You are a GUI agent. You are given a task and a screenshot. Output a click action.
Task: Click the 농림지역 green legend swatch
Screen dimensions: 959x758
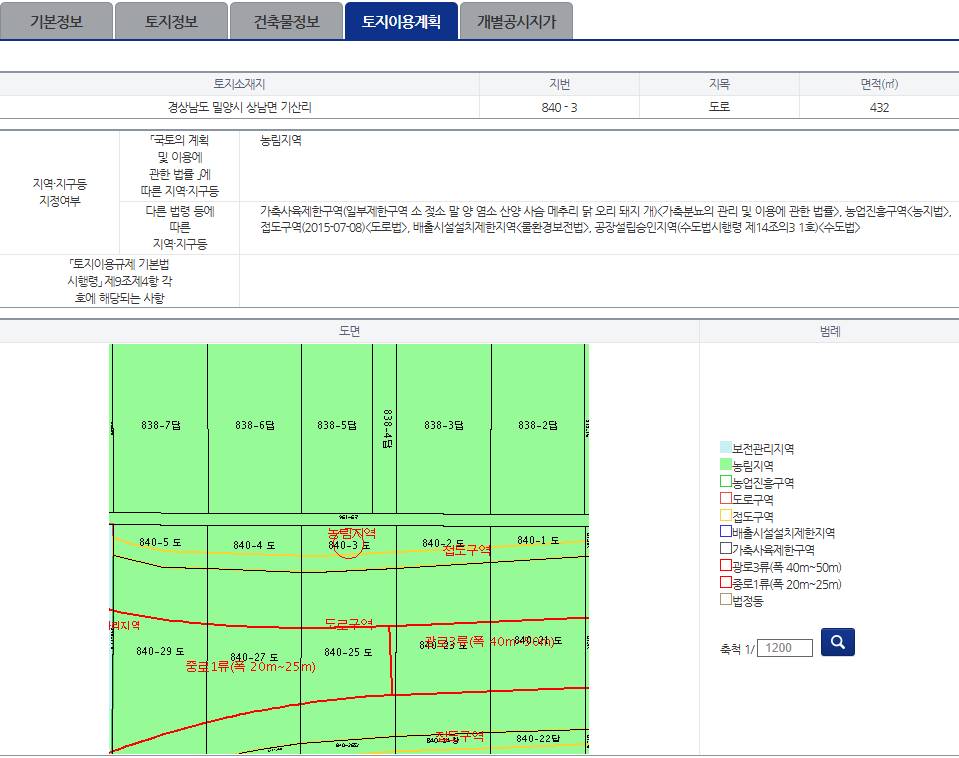725,464
